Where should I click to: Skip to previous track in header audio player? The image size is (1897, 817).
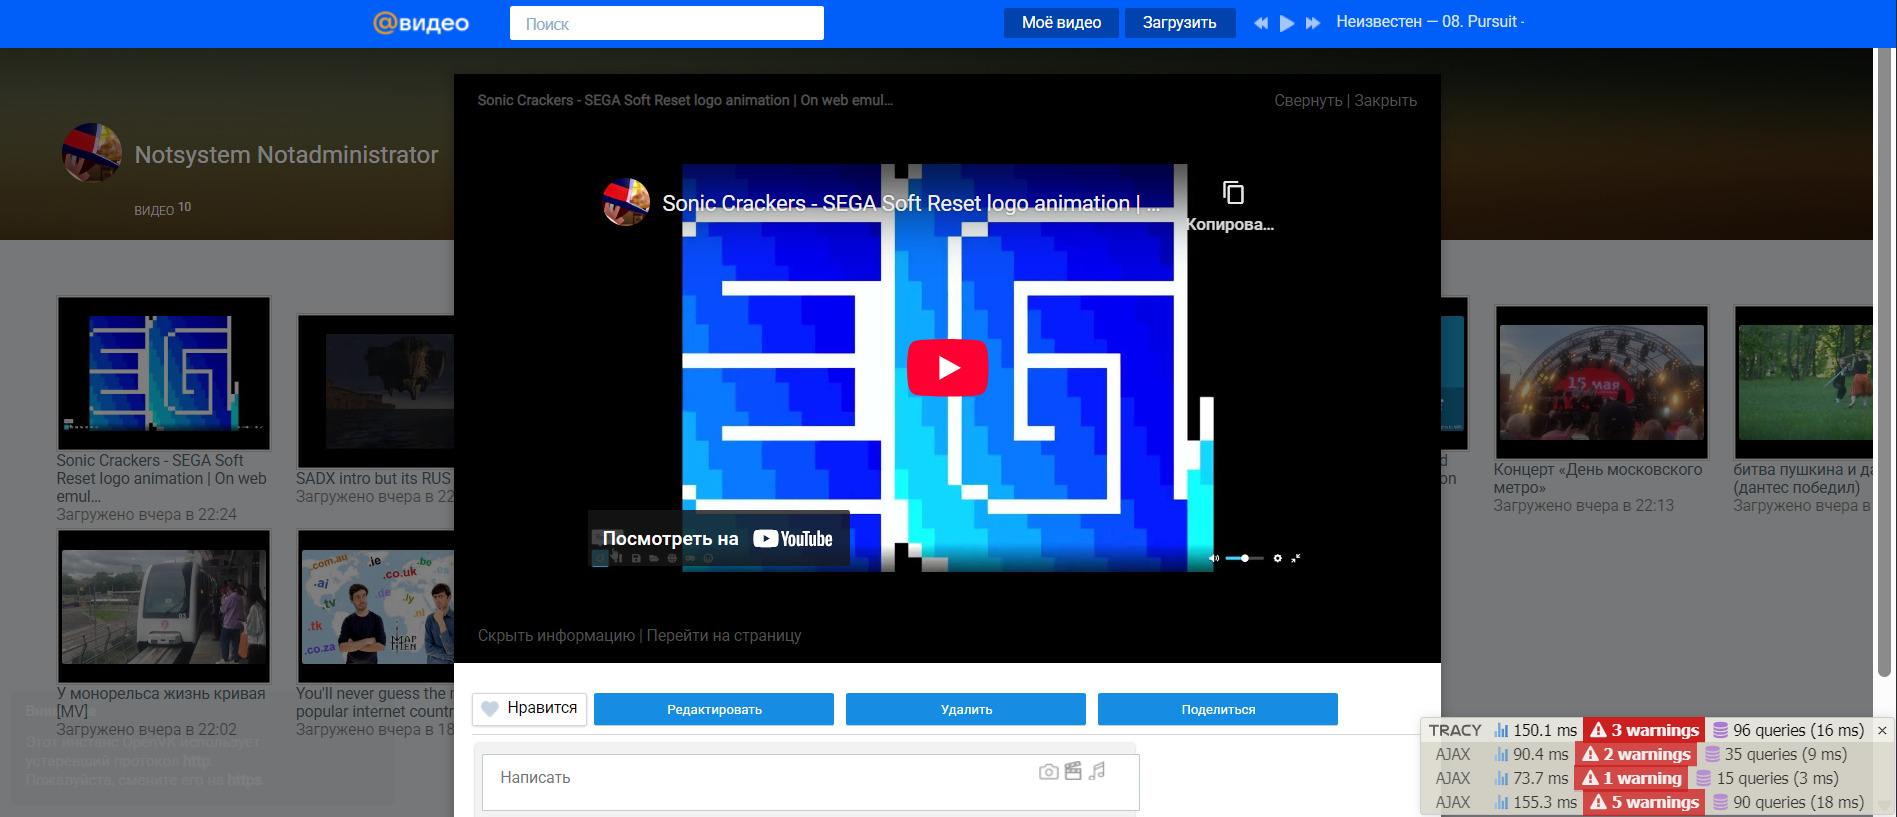tap(1261, 23)
